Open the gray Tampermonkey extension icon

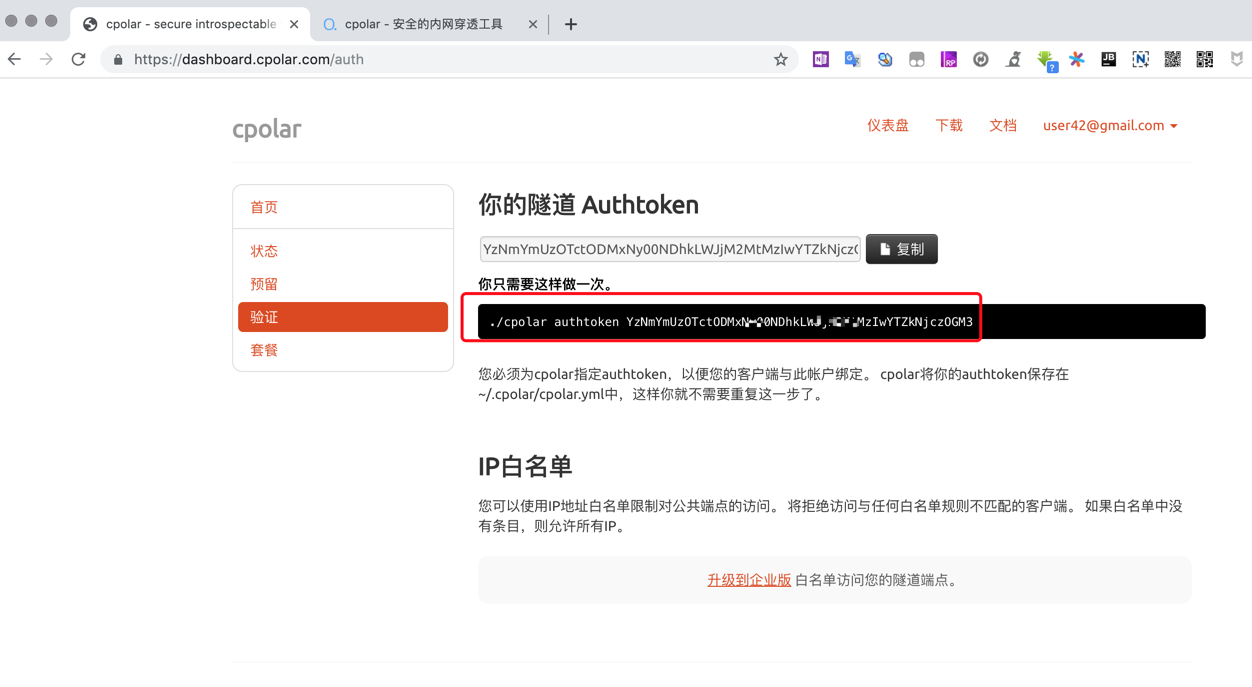[916, 60]
